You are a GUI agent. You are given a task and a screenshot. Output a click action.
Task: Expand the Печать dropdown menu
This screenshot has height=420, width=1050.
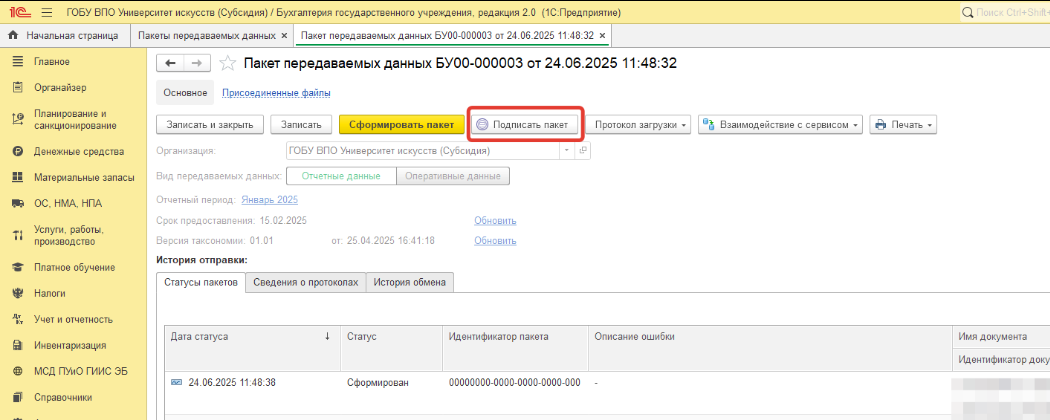(x=903, y=125)
